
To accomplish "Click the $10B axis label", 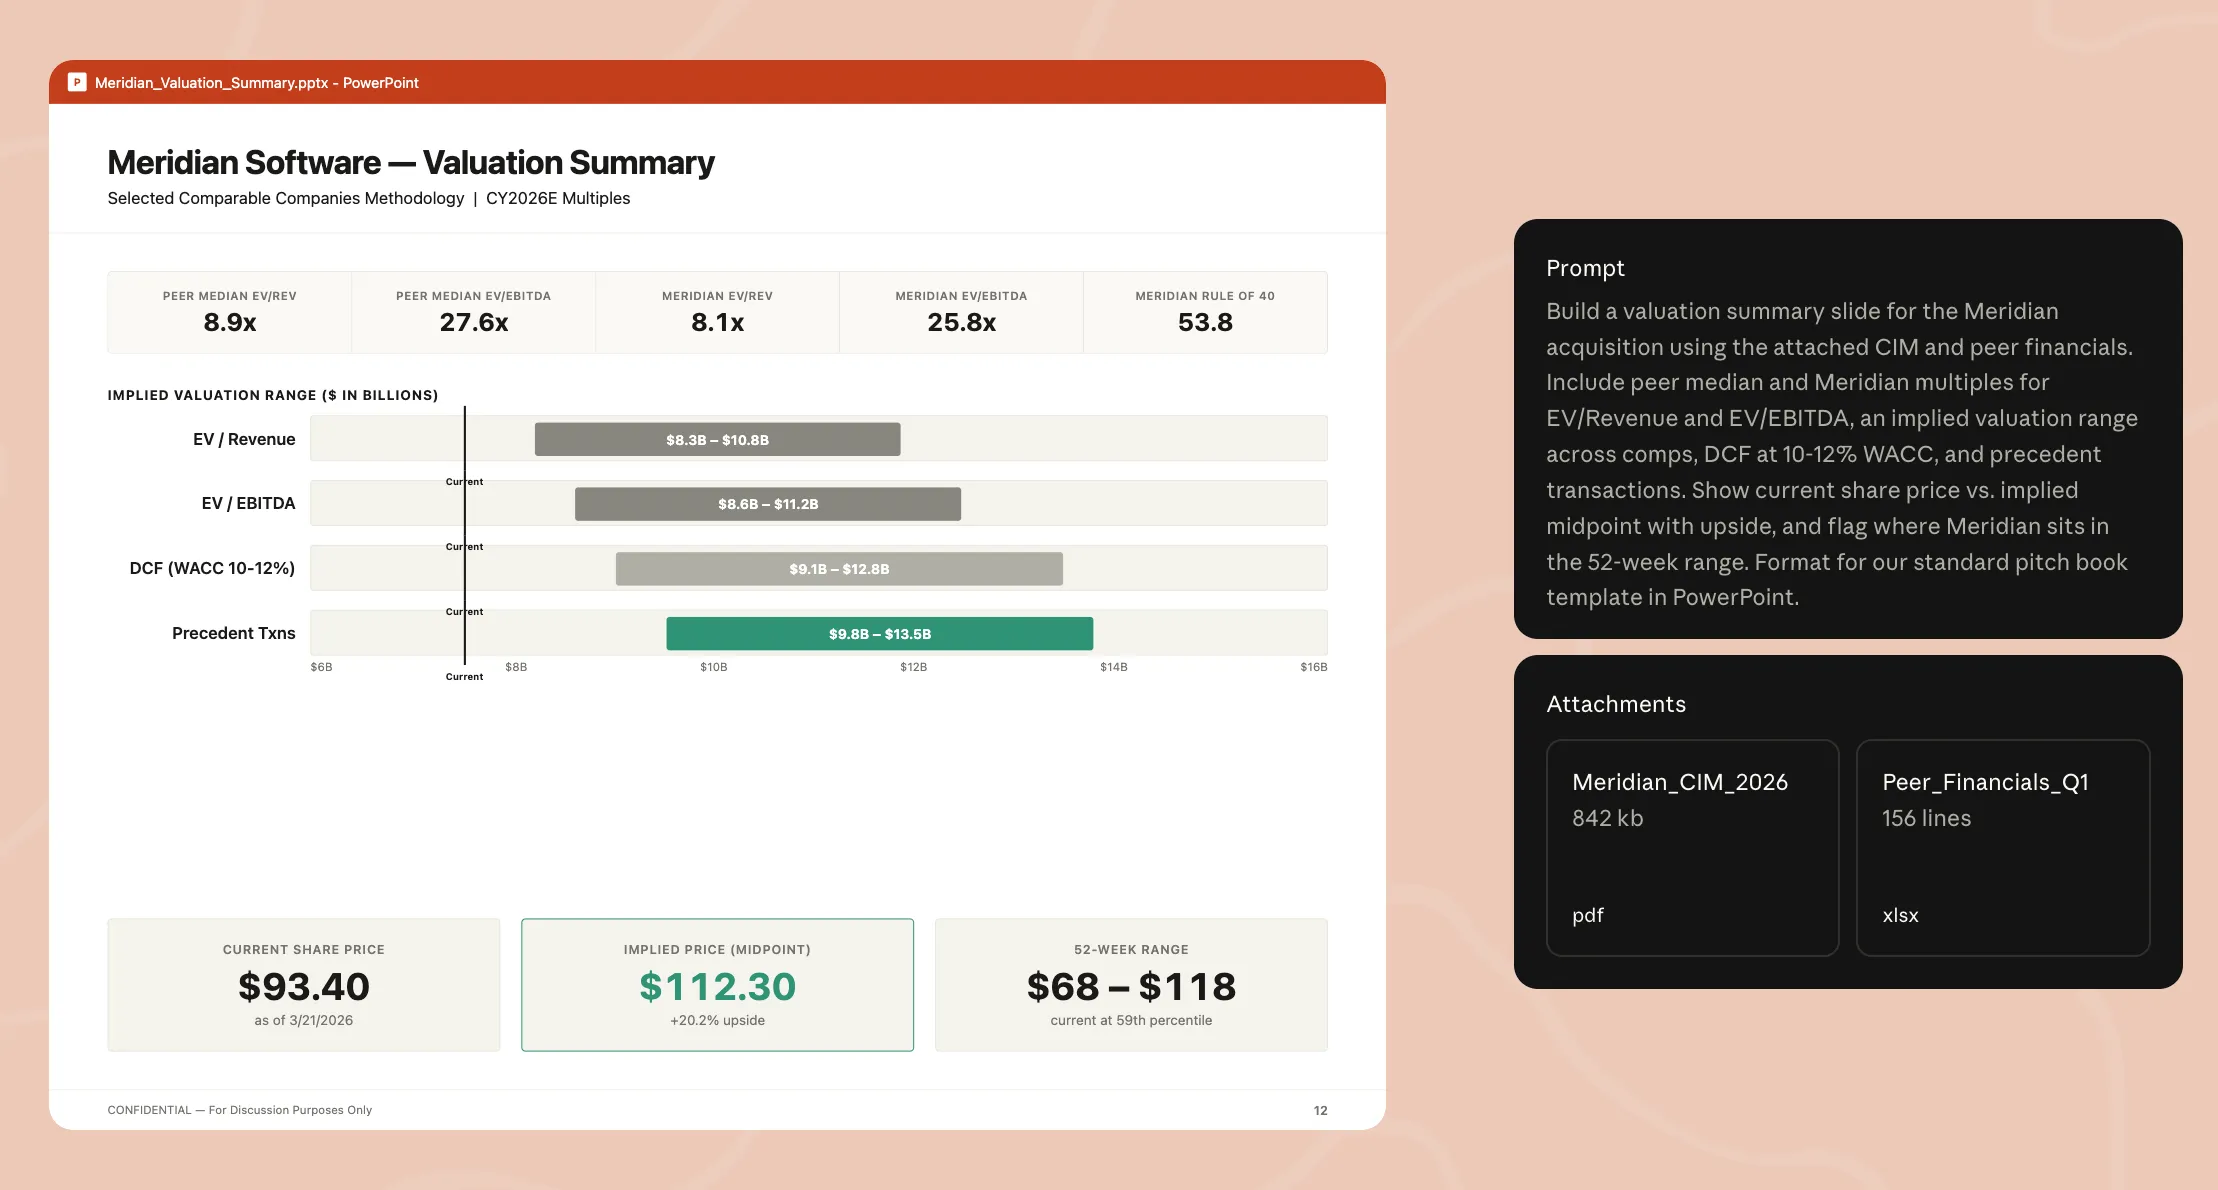I will pyautogui.click(x=714, y=667).
